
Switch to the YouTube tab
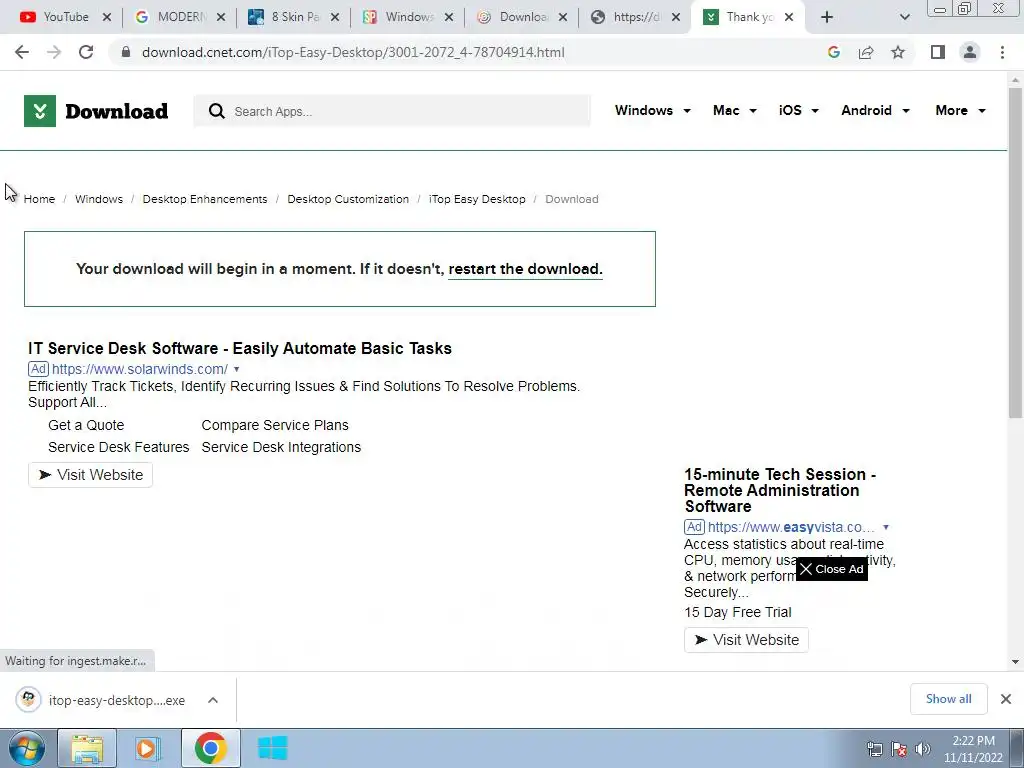56,17
